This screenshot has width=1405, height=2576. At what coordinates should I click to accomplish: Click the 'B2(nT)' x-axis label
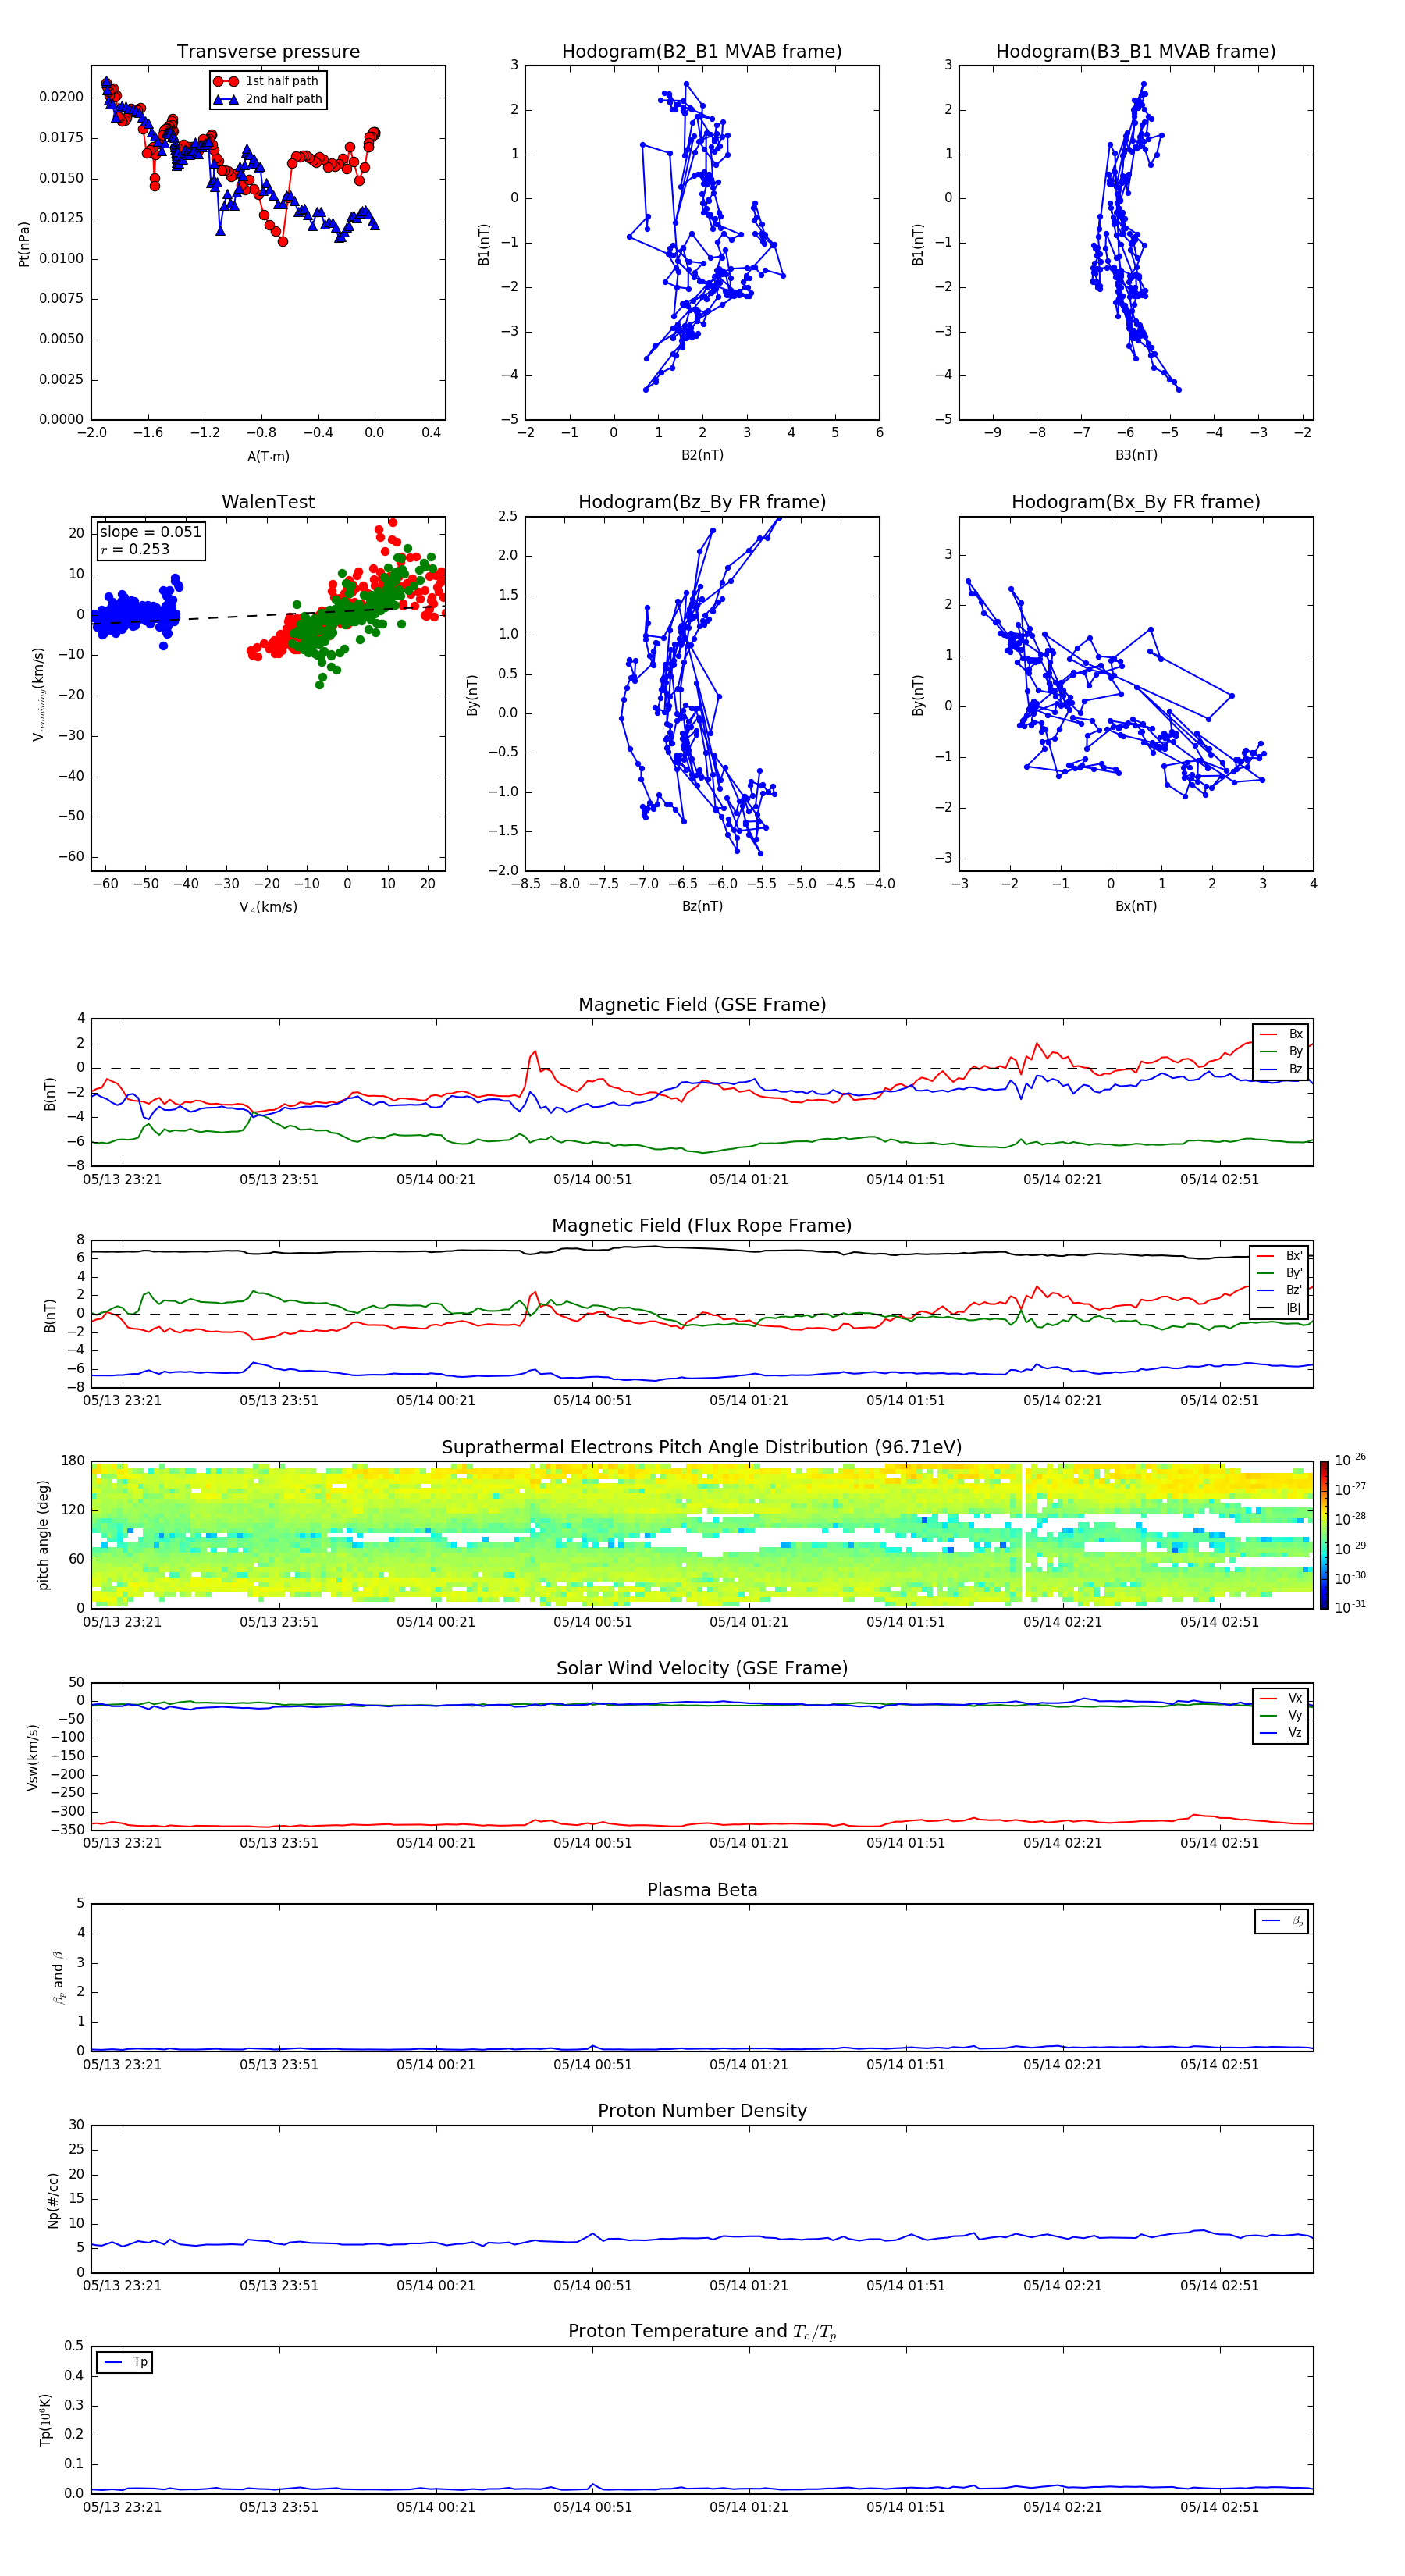coord(702,455)
